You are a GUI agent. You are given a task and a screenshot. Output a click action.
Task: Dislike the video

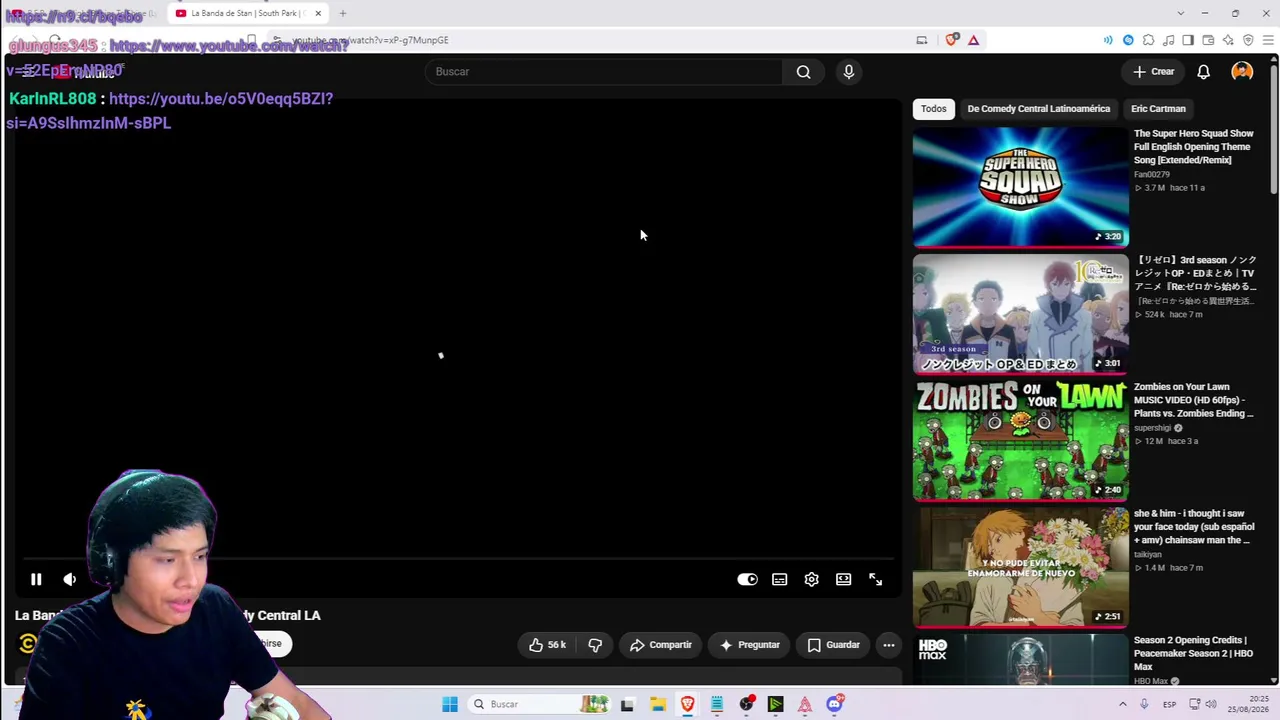pos(595,645)
